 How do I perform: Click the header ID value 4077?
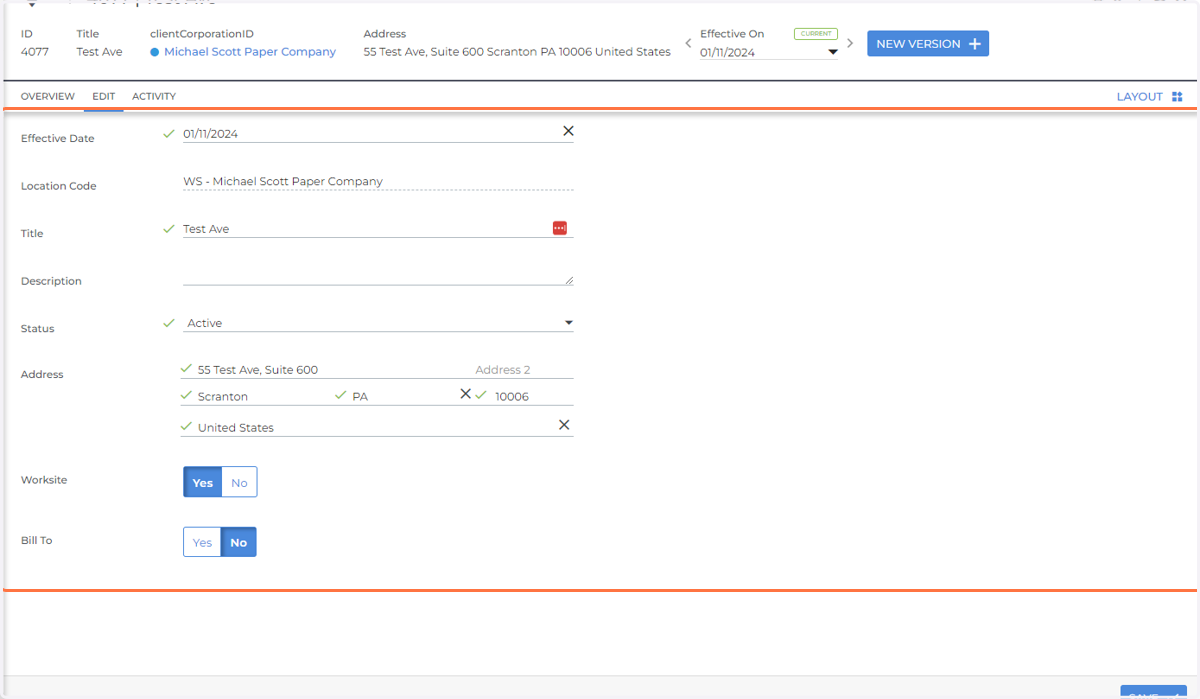(34, 52)
